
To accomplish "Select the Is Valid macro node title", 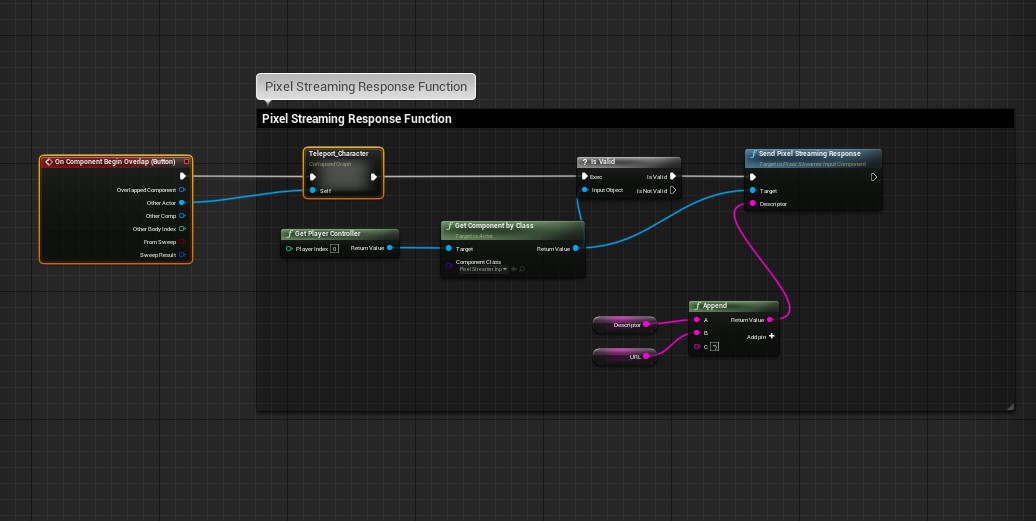I will pyautogui.click(x=603, y=162).
